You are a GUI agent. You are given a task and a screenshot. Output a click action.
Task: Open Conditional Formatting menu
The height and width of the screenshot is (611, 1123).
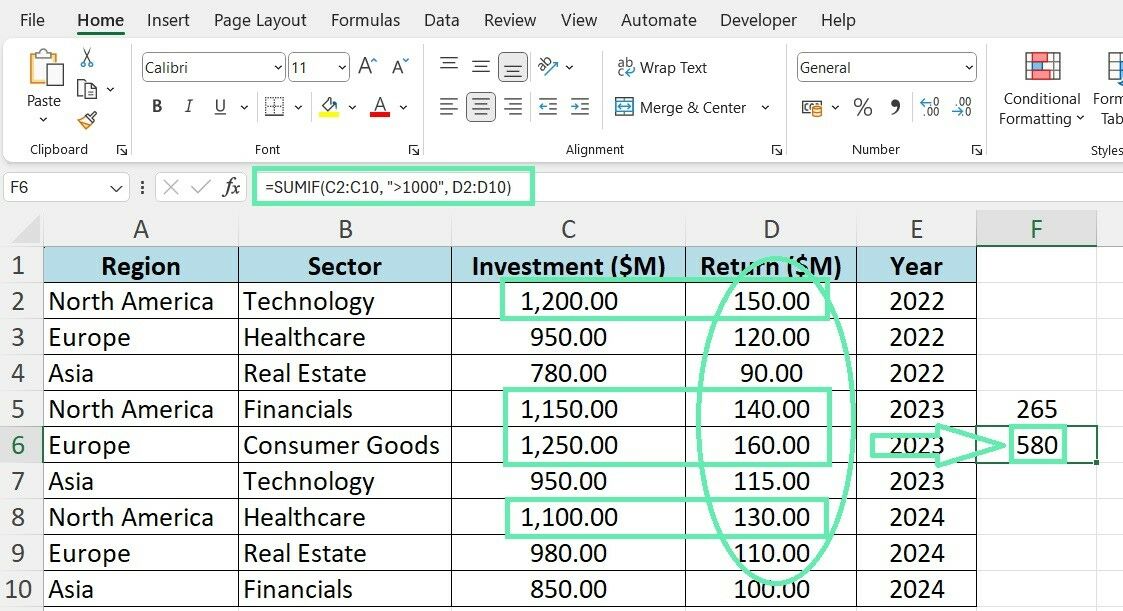pyautogui.click(x=1041, y=89)
